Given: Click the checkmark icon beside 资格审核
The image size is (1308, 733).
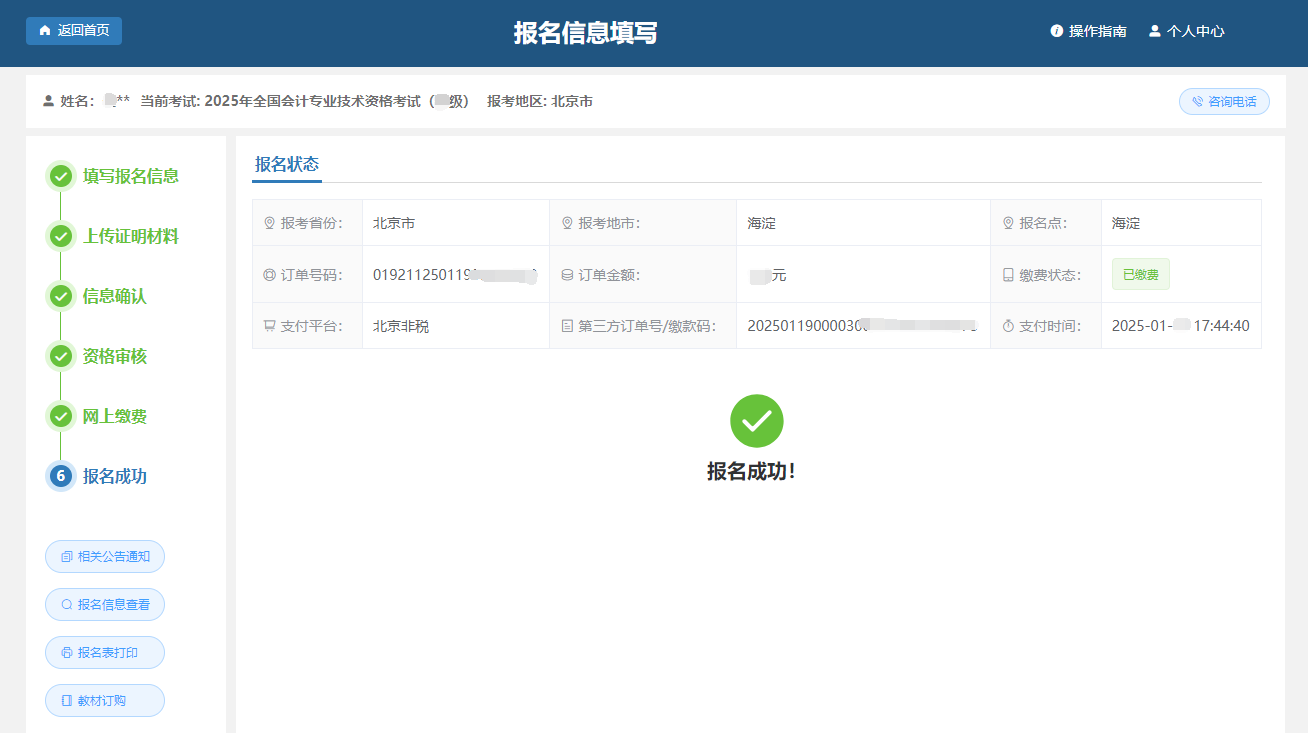Looking at the screenshot, I should [61, 356].
